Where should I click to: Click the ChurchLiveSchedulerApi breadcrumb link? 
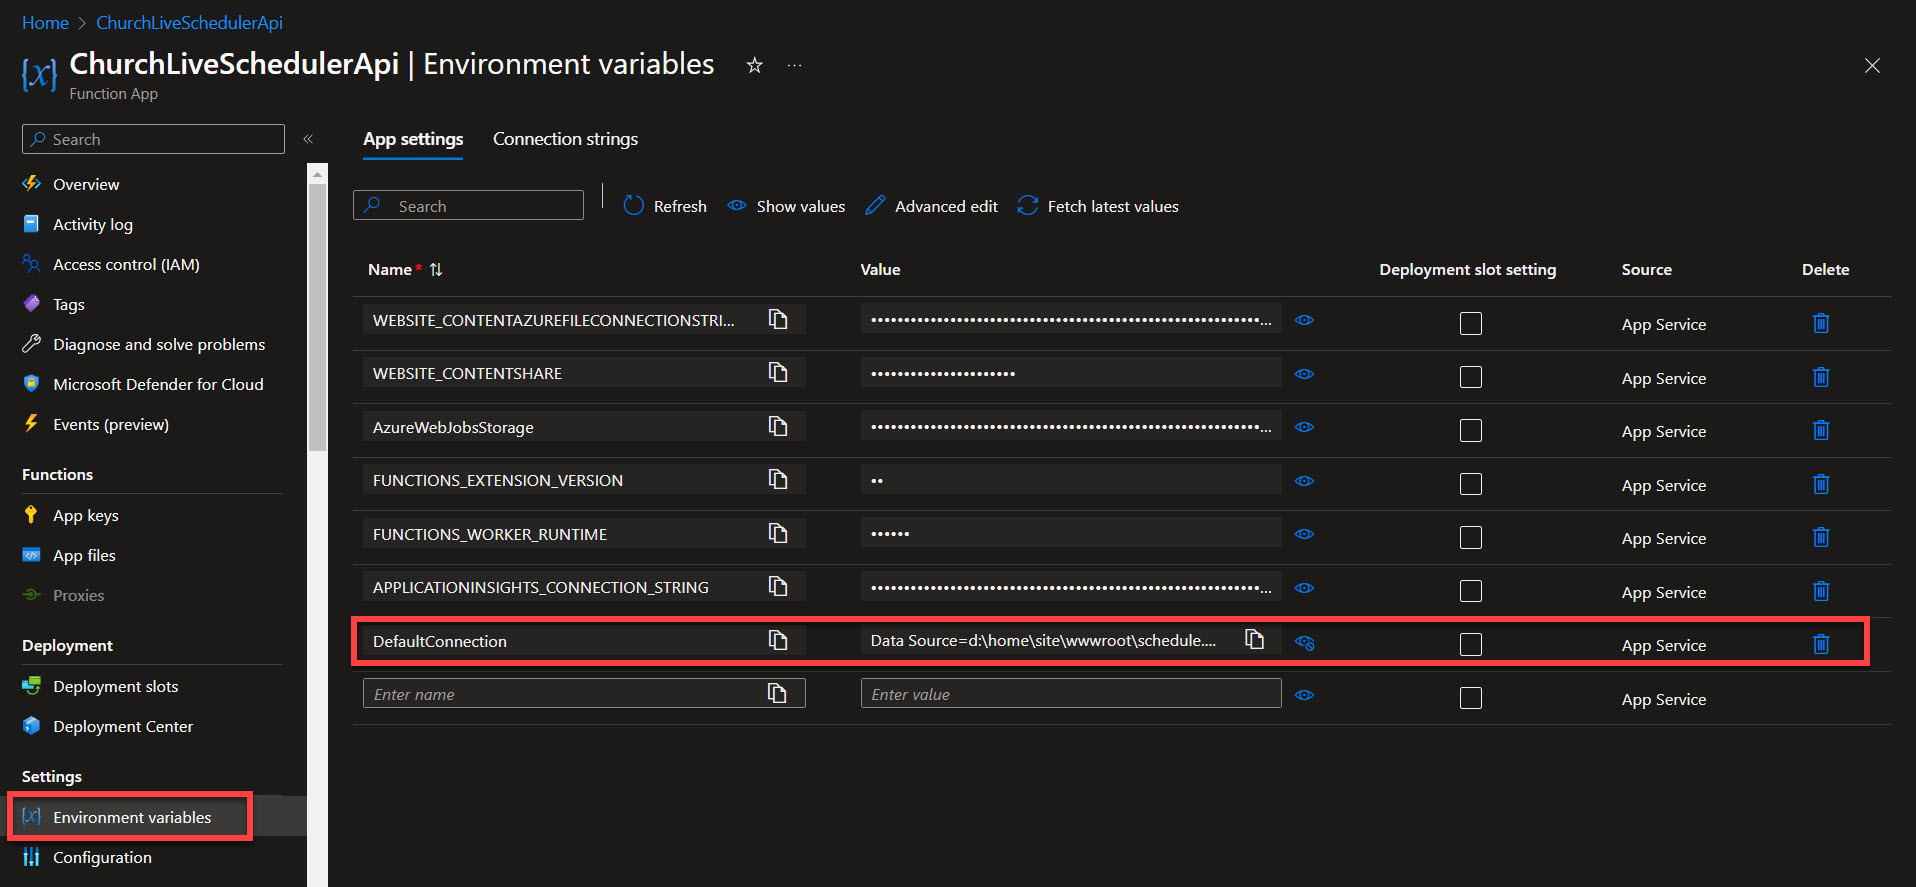pos(189,22)
